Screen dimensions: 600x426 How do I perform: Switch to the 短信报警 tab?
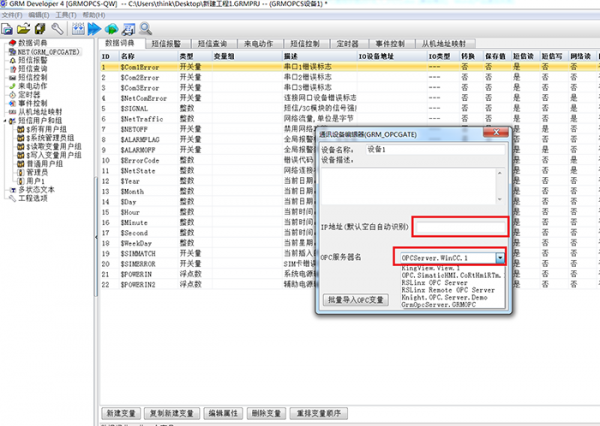pyautogui.click(x=167, y=44)
